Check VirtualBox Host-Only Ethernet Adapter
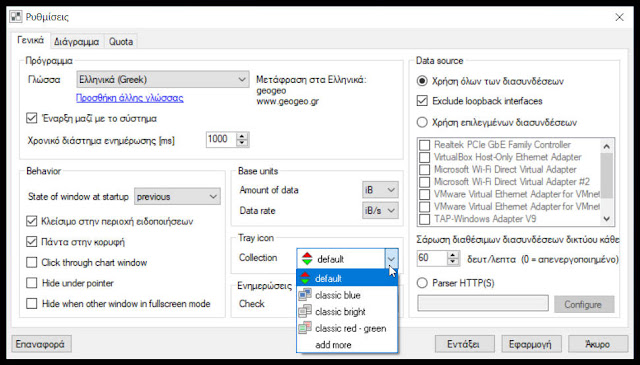 pyautogui.click(x=424, y=157)
